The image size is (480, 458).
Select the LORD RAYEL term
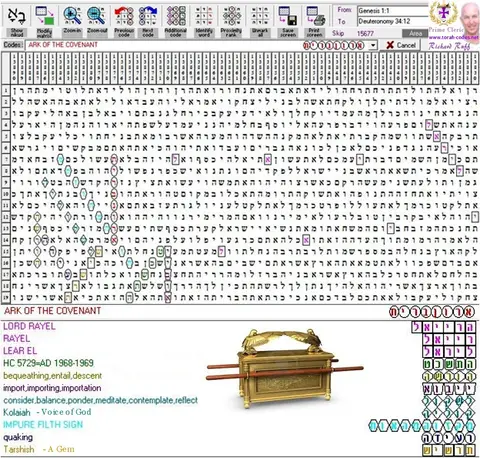pyautogui.click(x=29, y=326)
